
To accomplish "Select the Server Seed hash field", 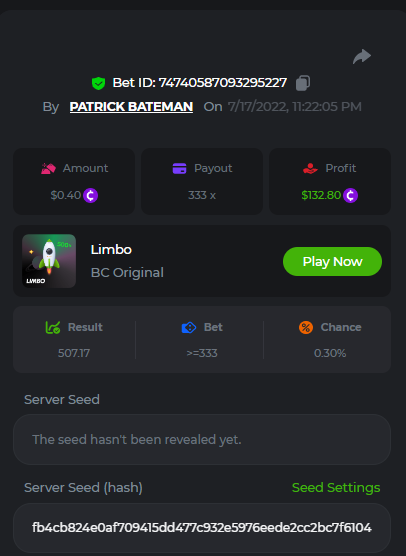I will [202, 528].
